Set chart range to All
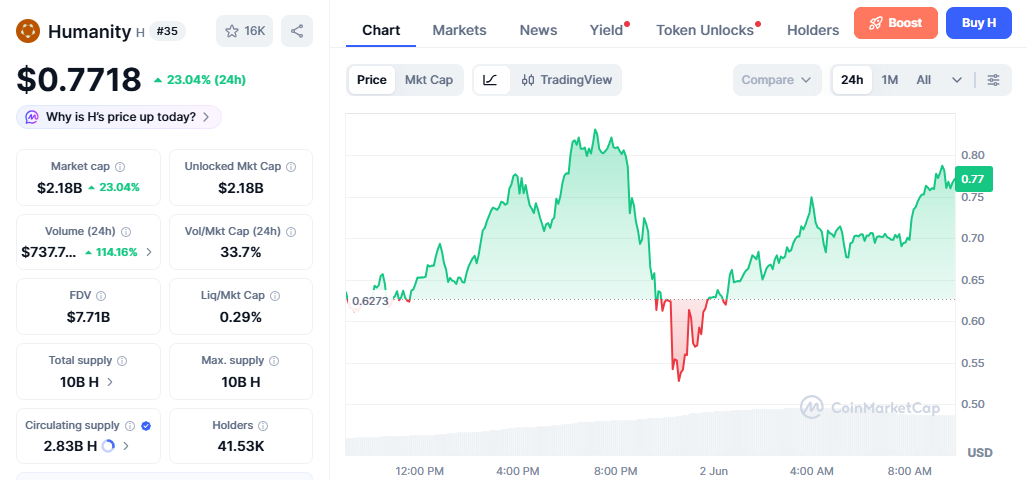 924,80
